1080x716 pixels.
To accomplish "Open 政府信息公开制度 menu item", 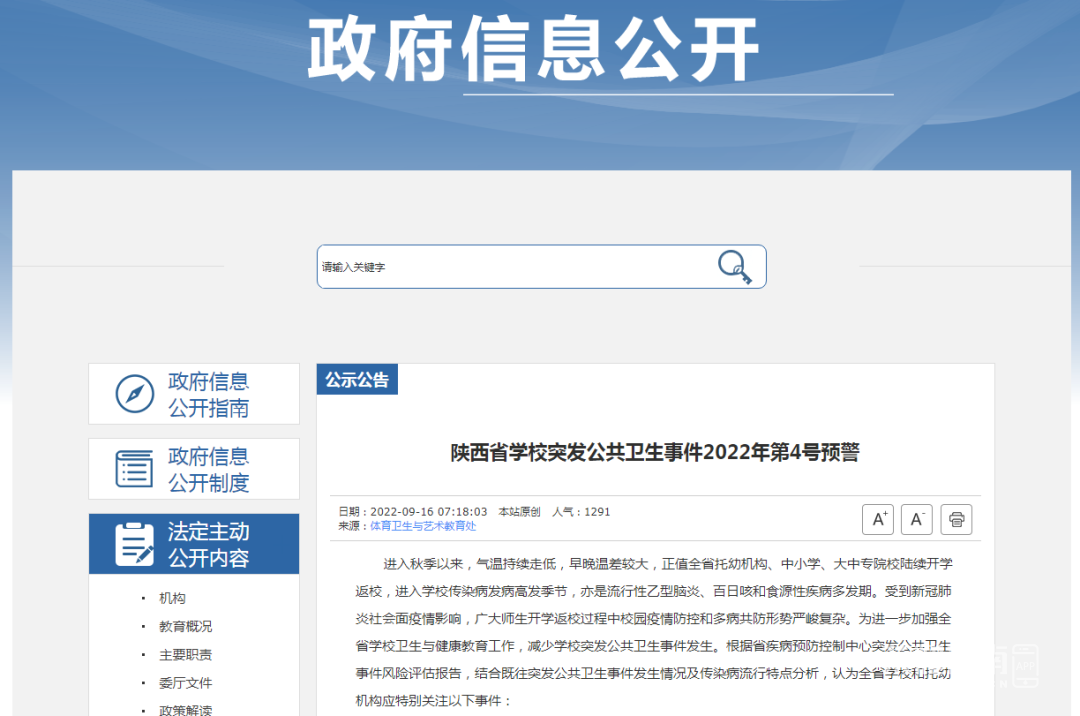I will pos(208,470).
